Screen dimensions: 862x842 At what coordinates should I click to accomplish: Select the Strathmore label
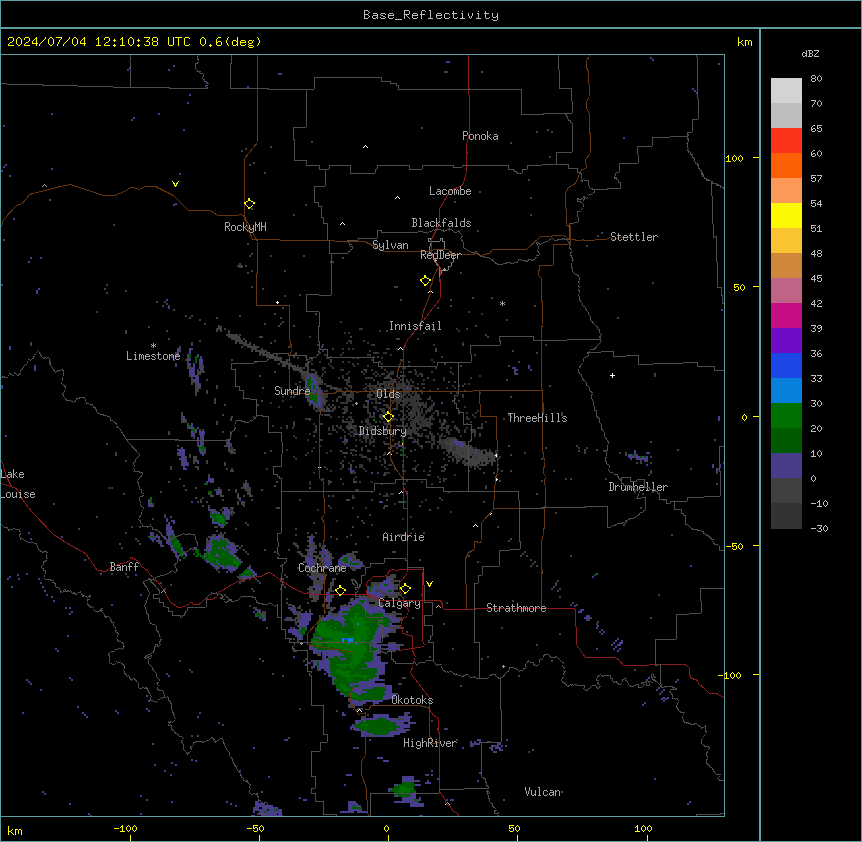(x=516, y=608)
